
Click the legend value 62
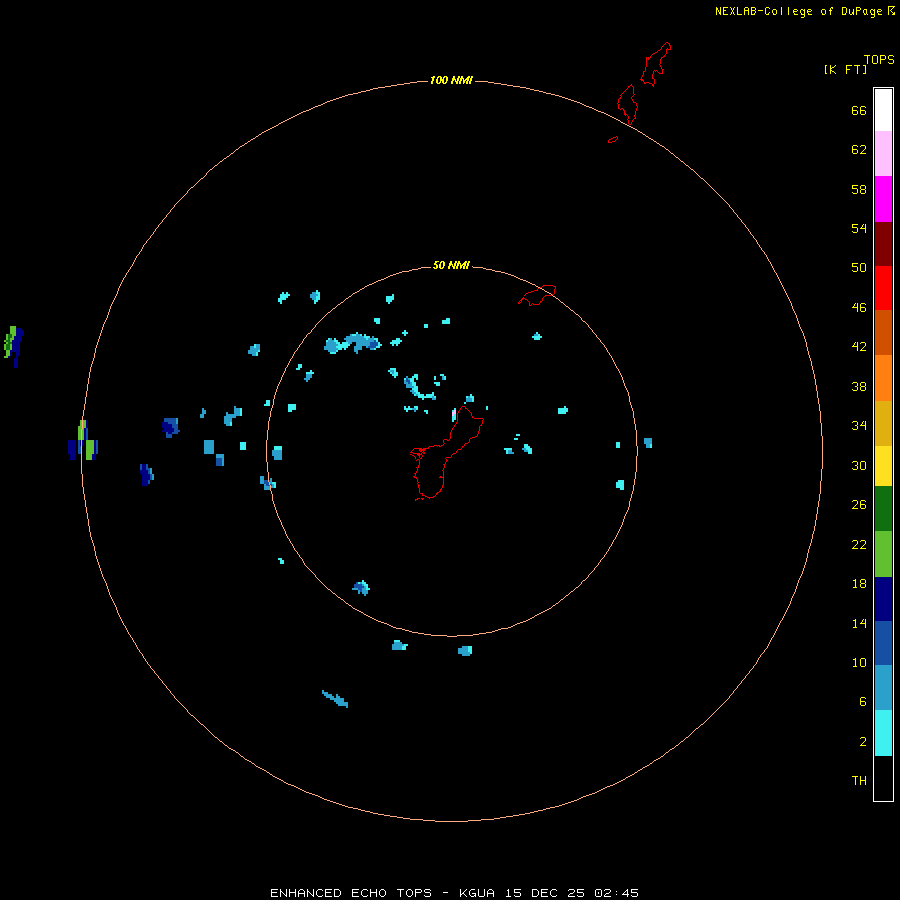859,150
